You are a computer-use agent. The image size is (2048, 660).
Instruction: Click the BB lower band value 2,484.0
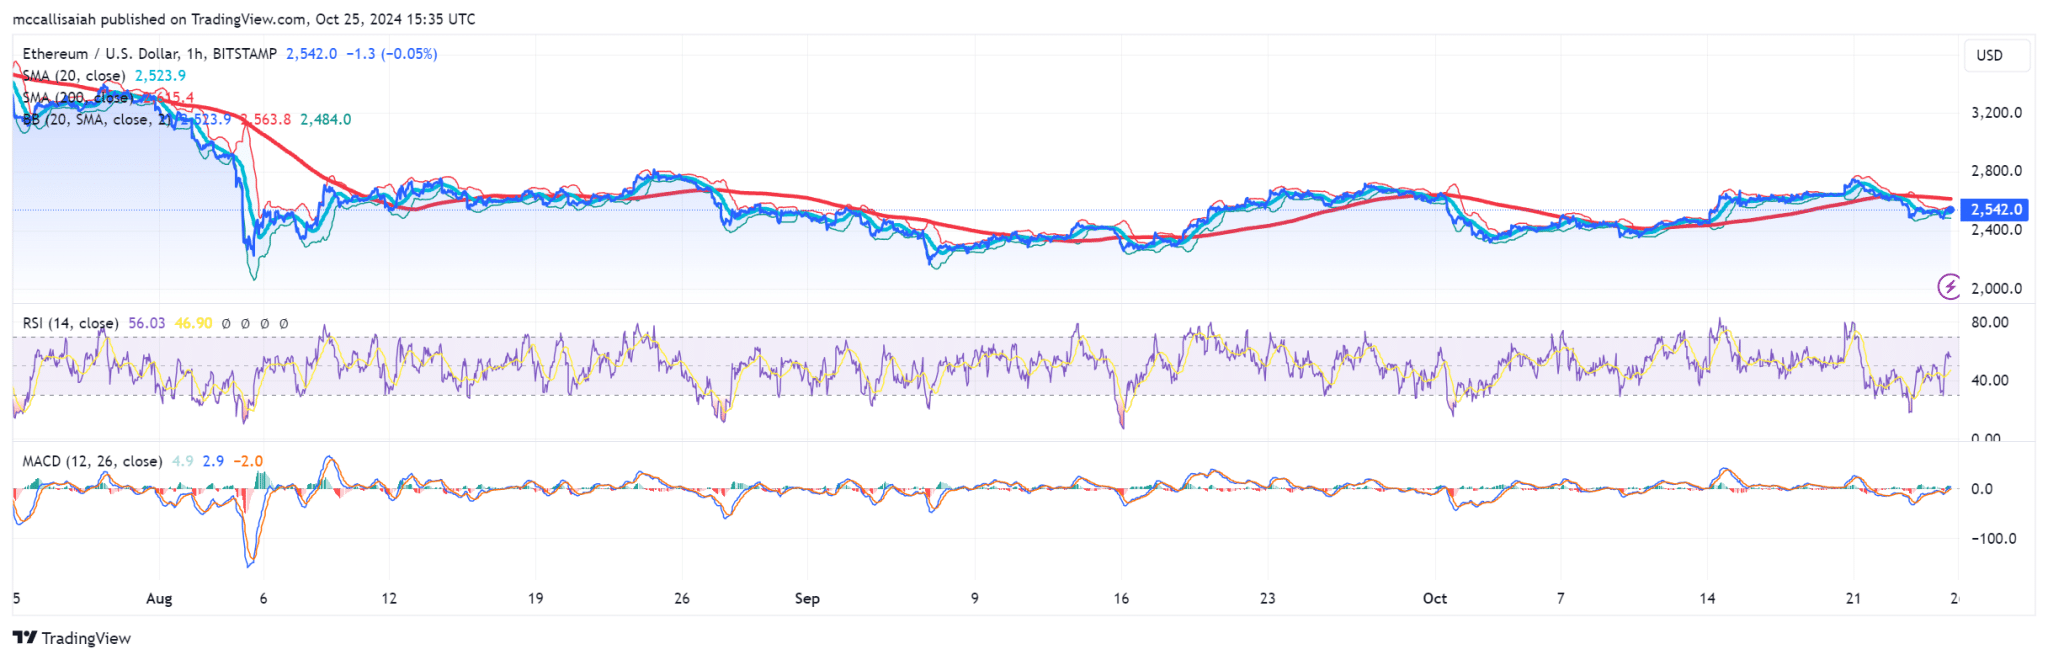coord(326,120)
